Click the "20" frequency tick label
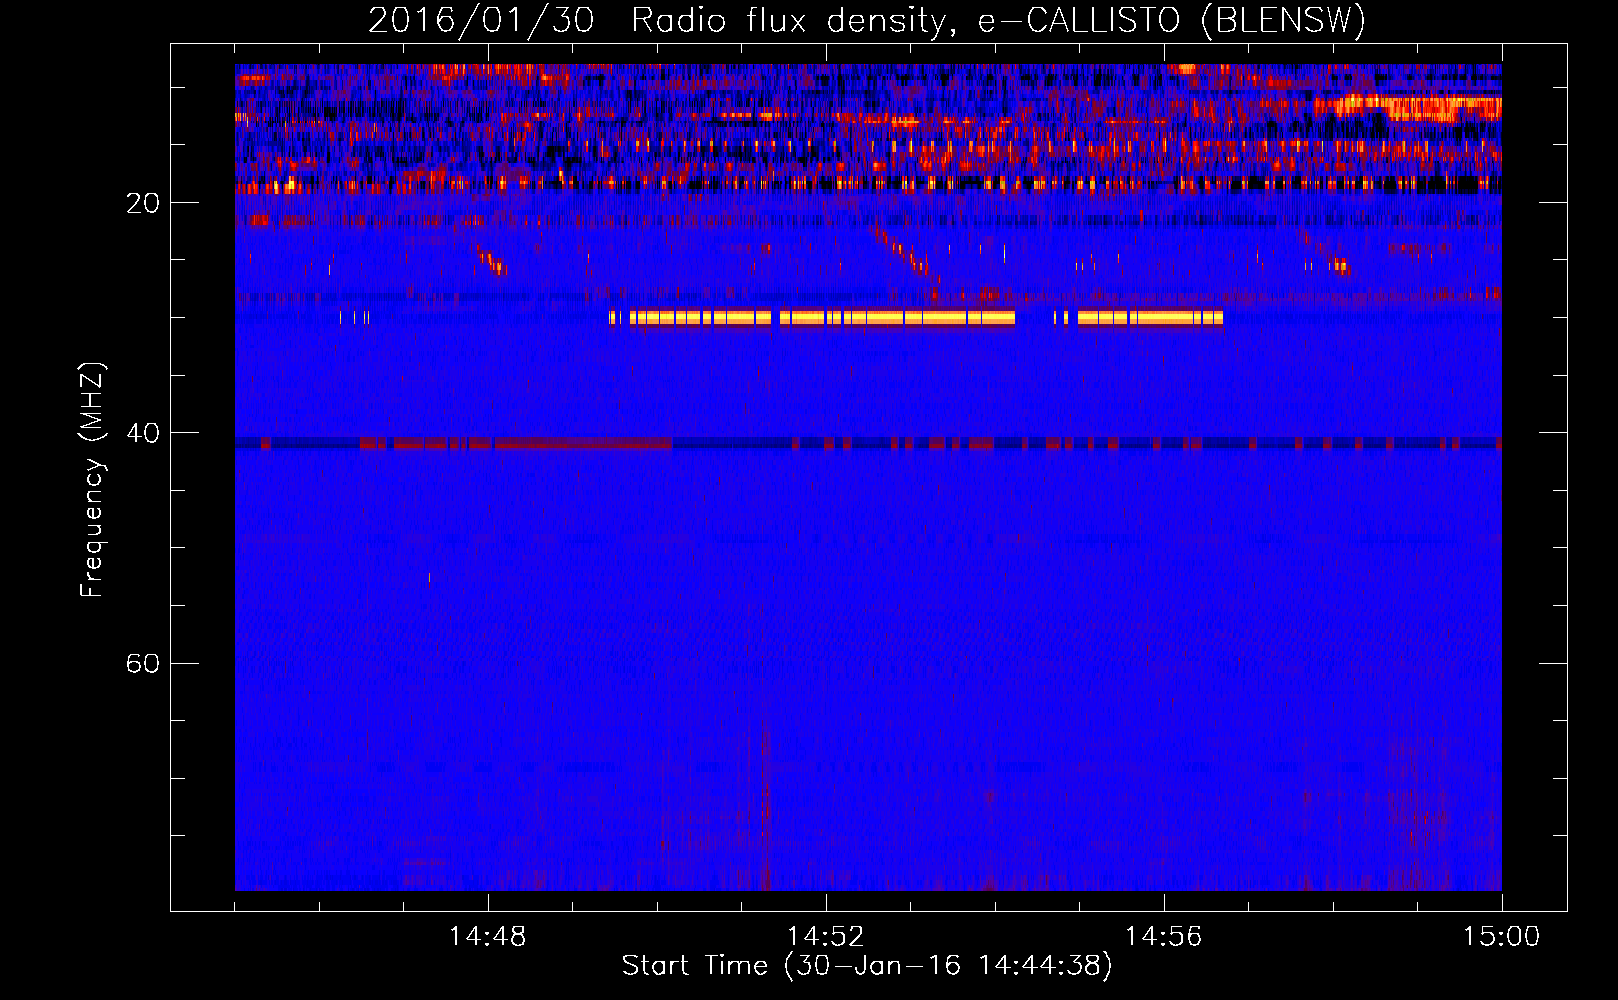1618x1000 pixels. tap(143, 203)
